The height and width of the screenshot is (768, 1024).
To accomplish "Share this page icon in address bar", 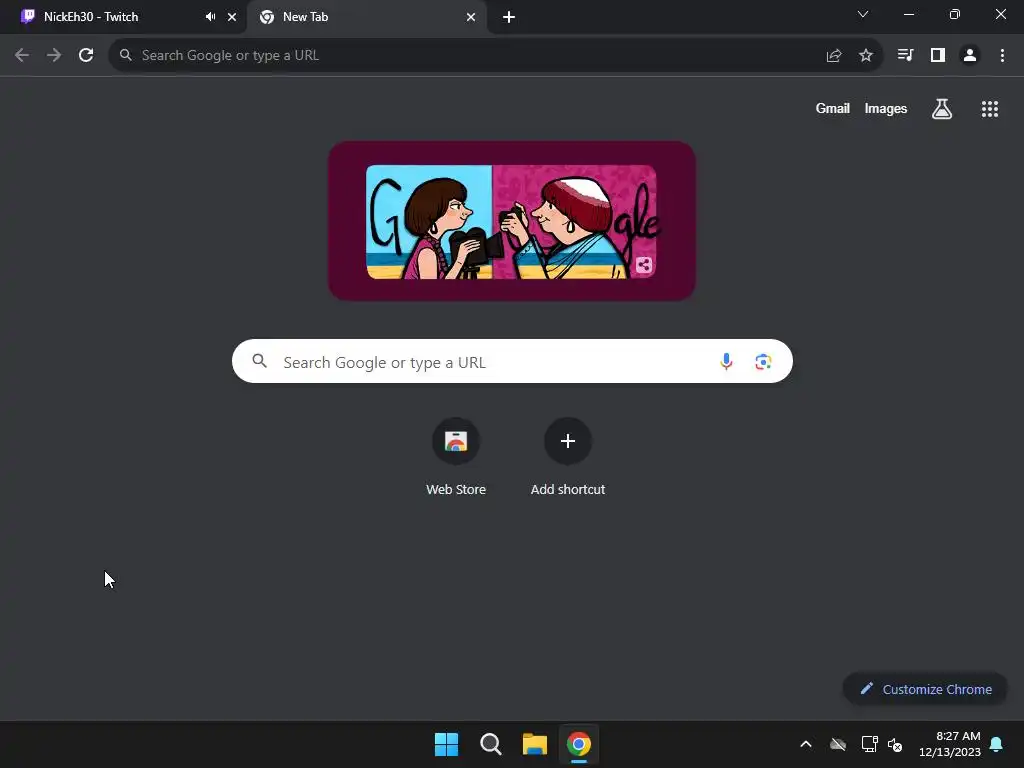I will (x=834, y=56).
